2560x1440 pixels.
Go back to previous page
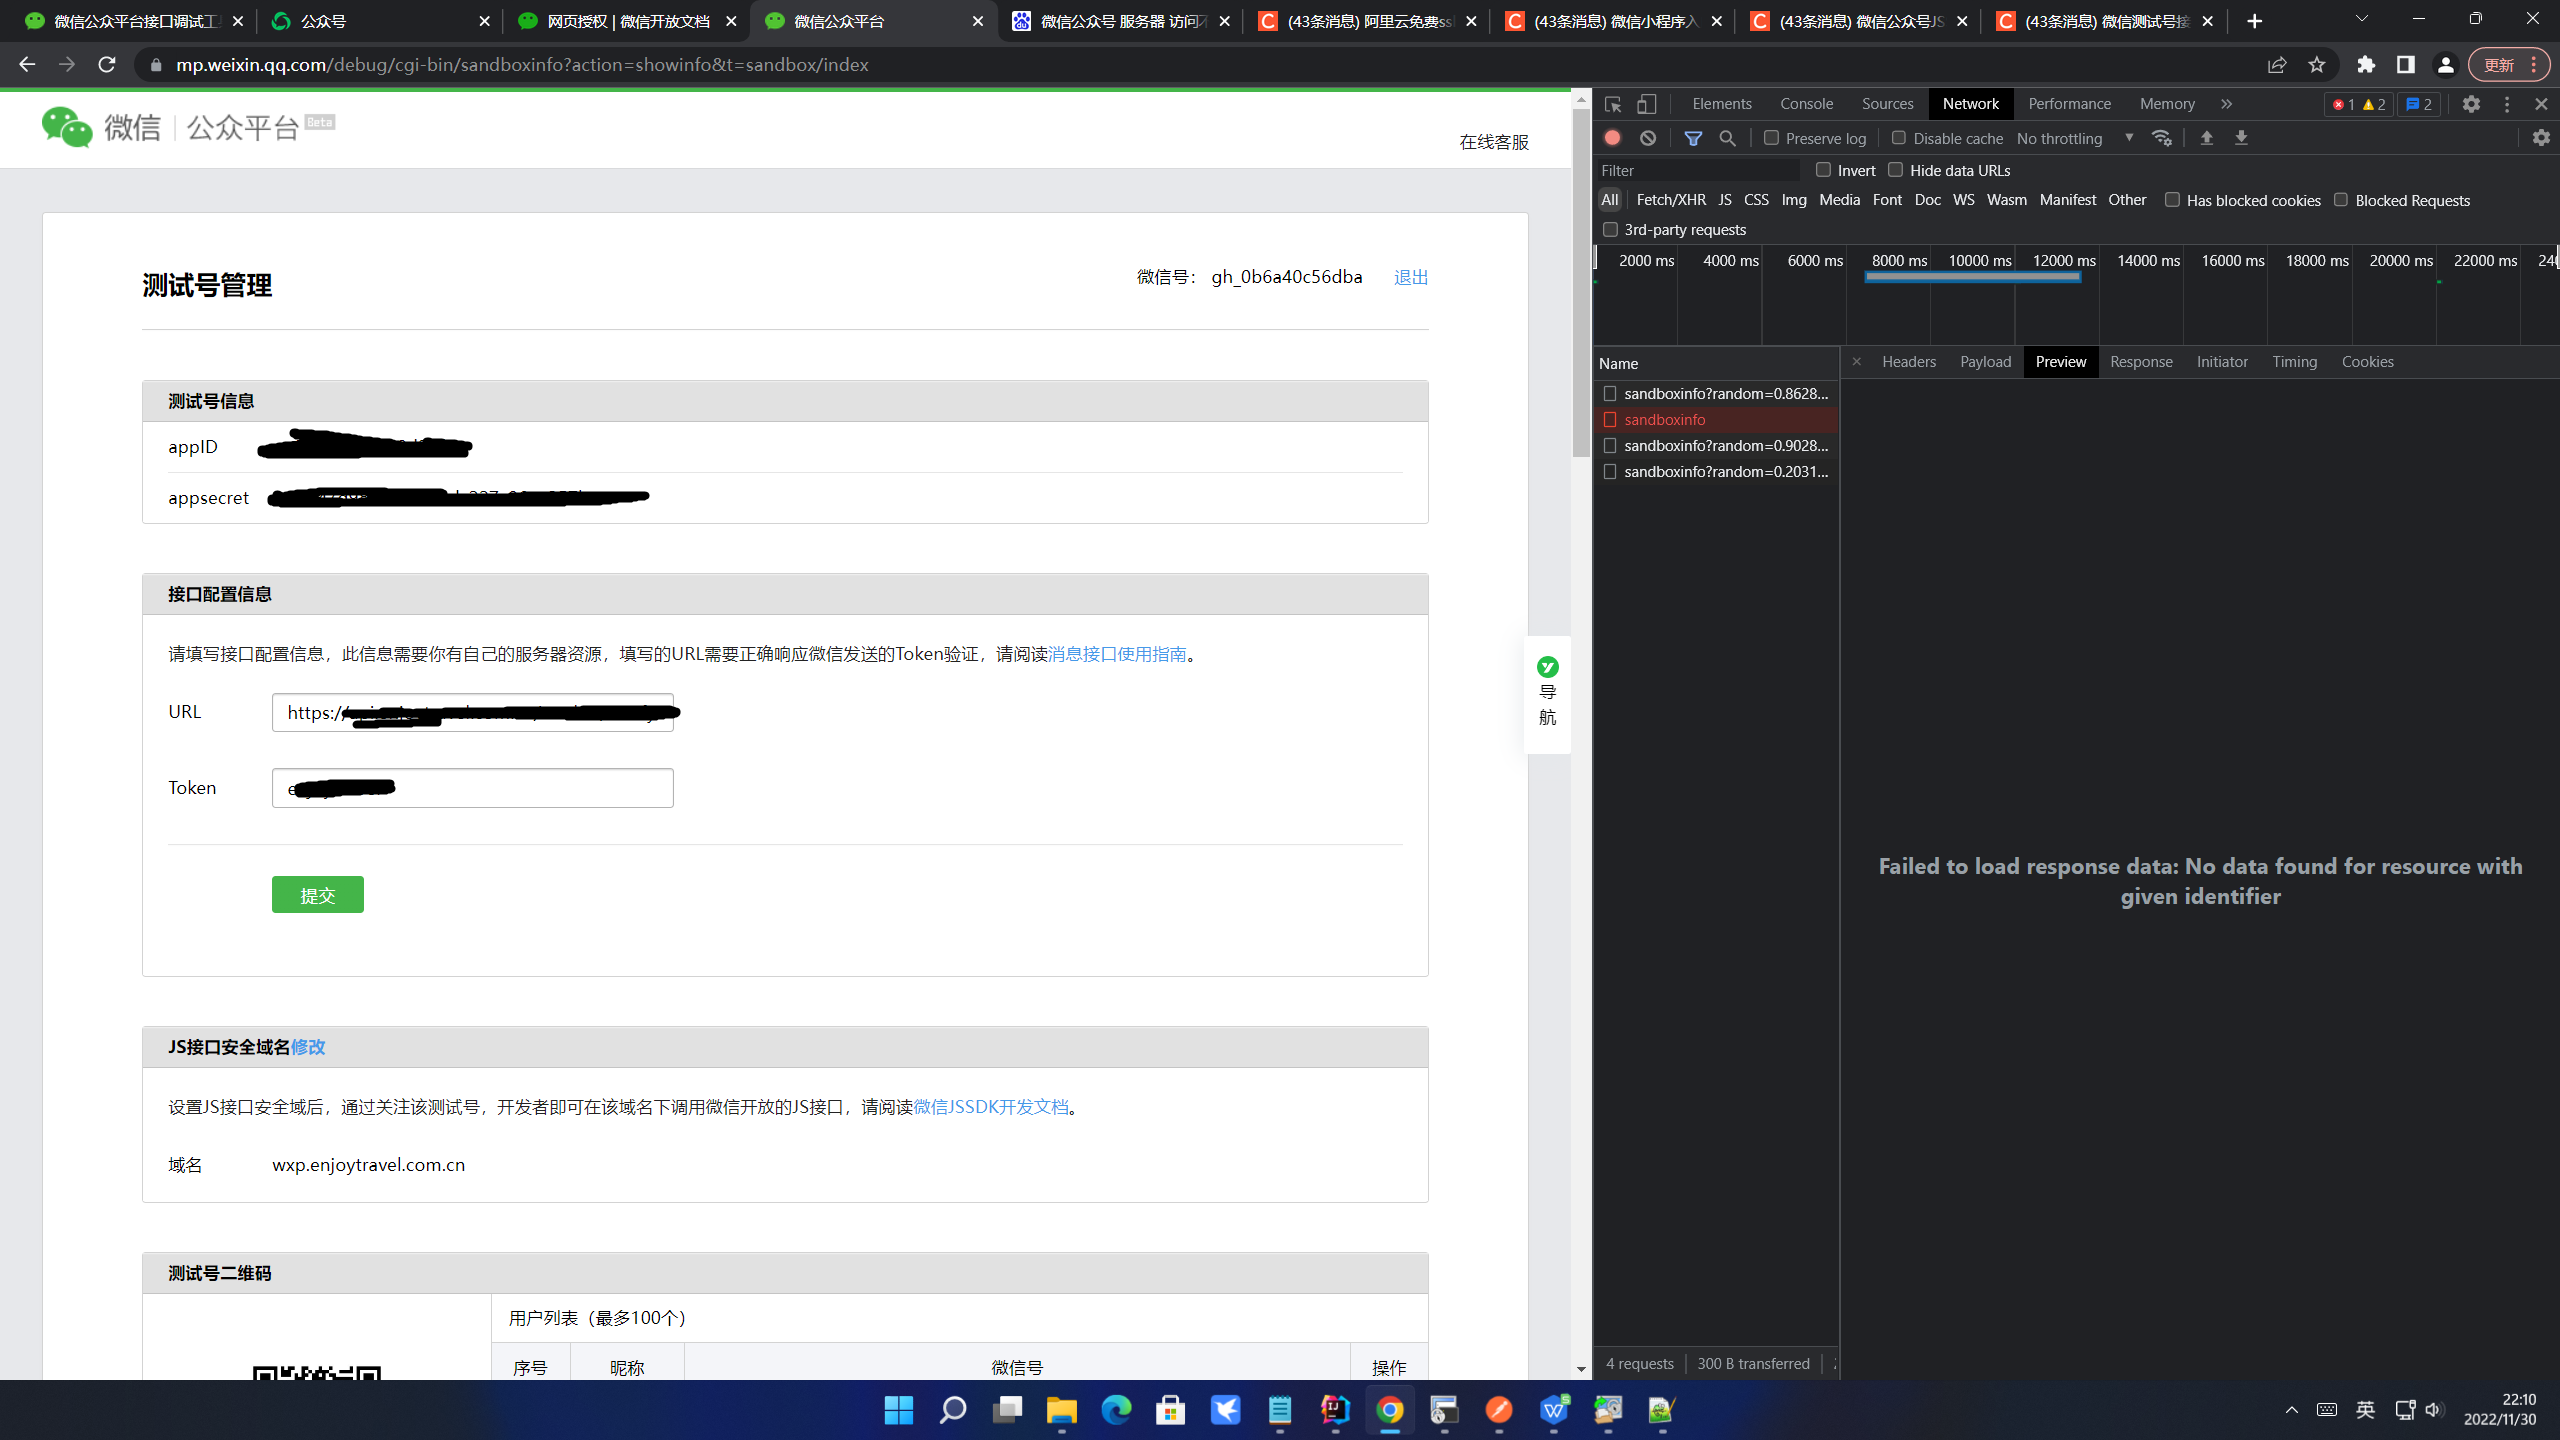pyautogui.click(x=27, y=65)
